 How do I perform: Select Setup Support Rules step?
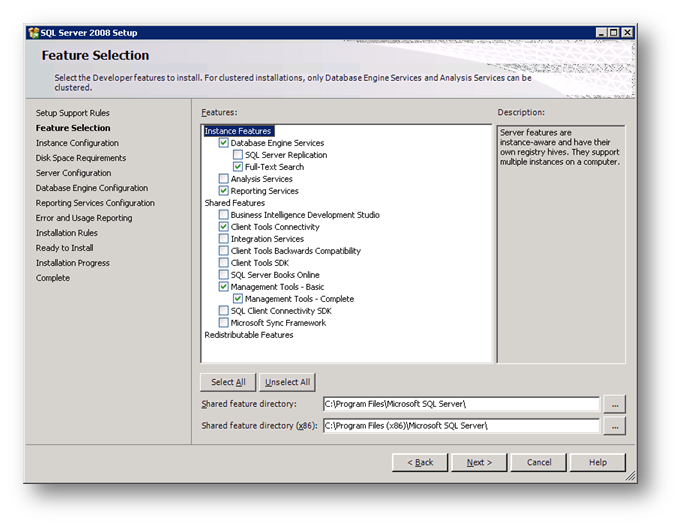pos(73,113)
